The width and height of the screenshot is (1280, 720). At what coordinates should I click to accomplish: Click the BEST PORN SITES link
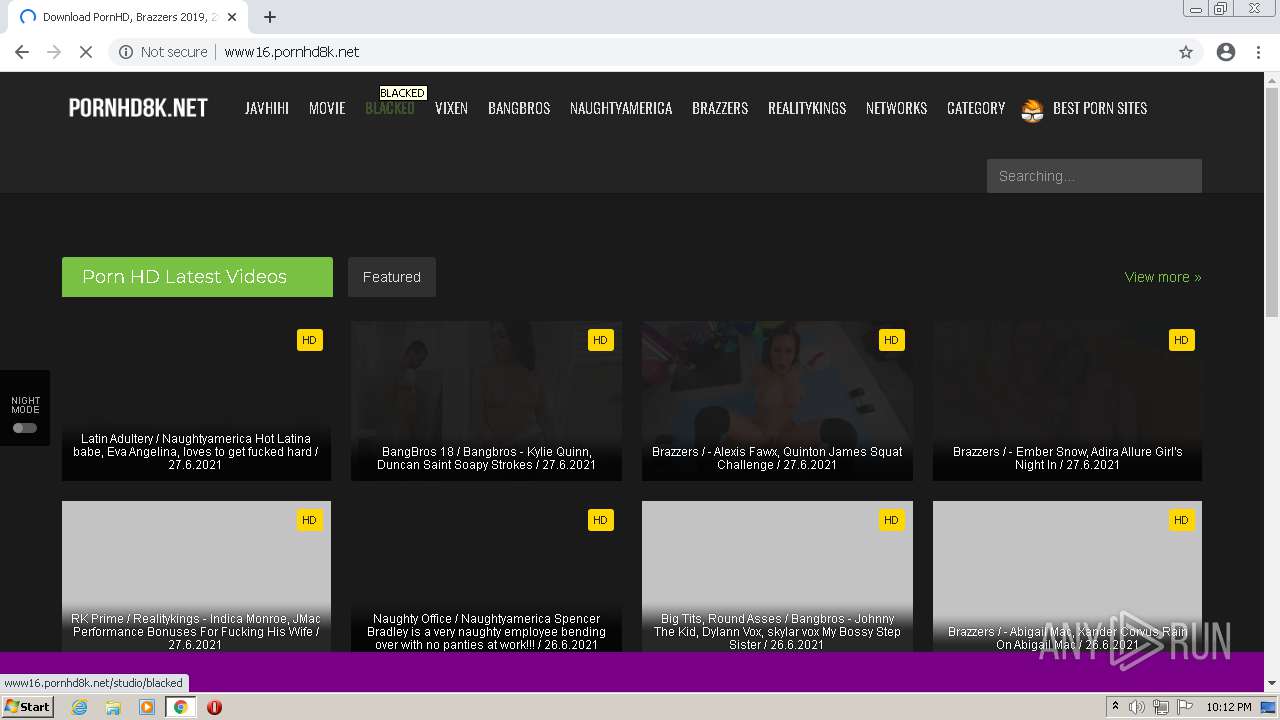1100,108
